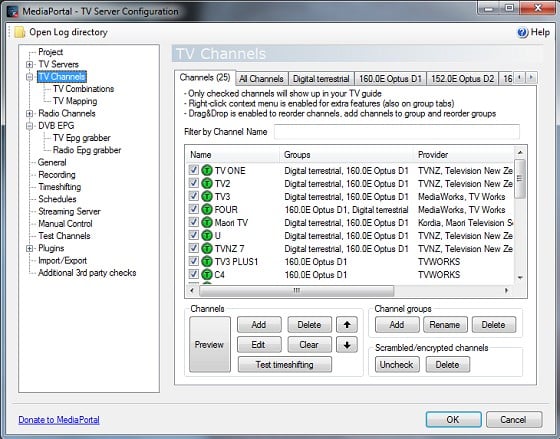This screenshot has height=439, width=560.
Task: Click the green T icon beside channel U
Action: (207, 236)
